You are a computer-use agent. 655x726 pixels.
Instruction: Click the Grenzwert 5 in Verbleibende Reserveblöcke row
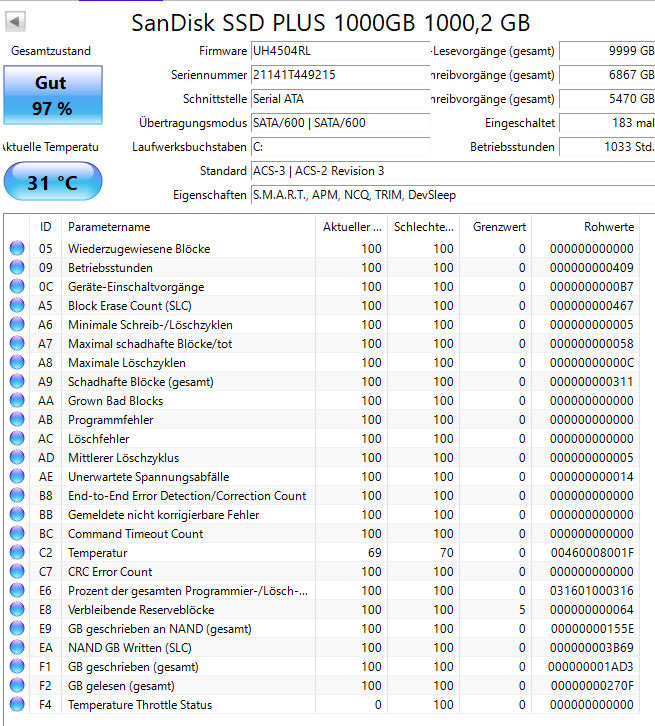pyautogui.click(x=522, y=609)
